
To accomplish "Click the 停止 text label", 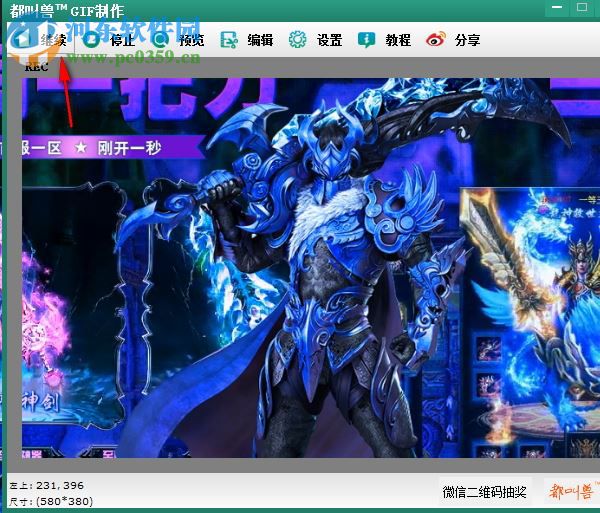I will tap(122, 40).
